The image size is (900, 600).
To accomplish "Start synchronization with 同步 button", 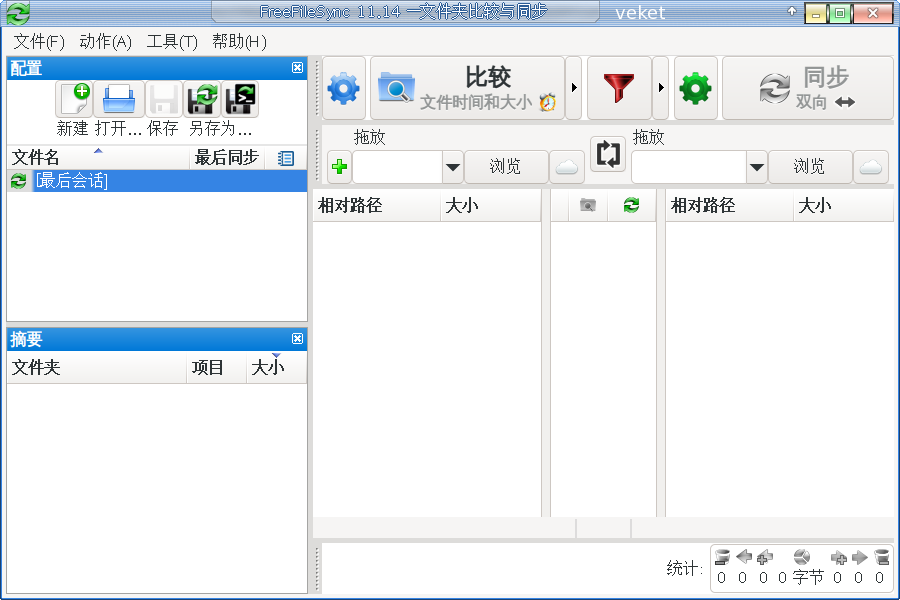I will coord(808,88).
